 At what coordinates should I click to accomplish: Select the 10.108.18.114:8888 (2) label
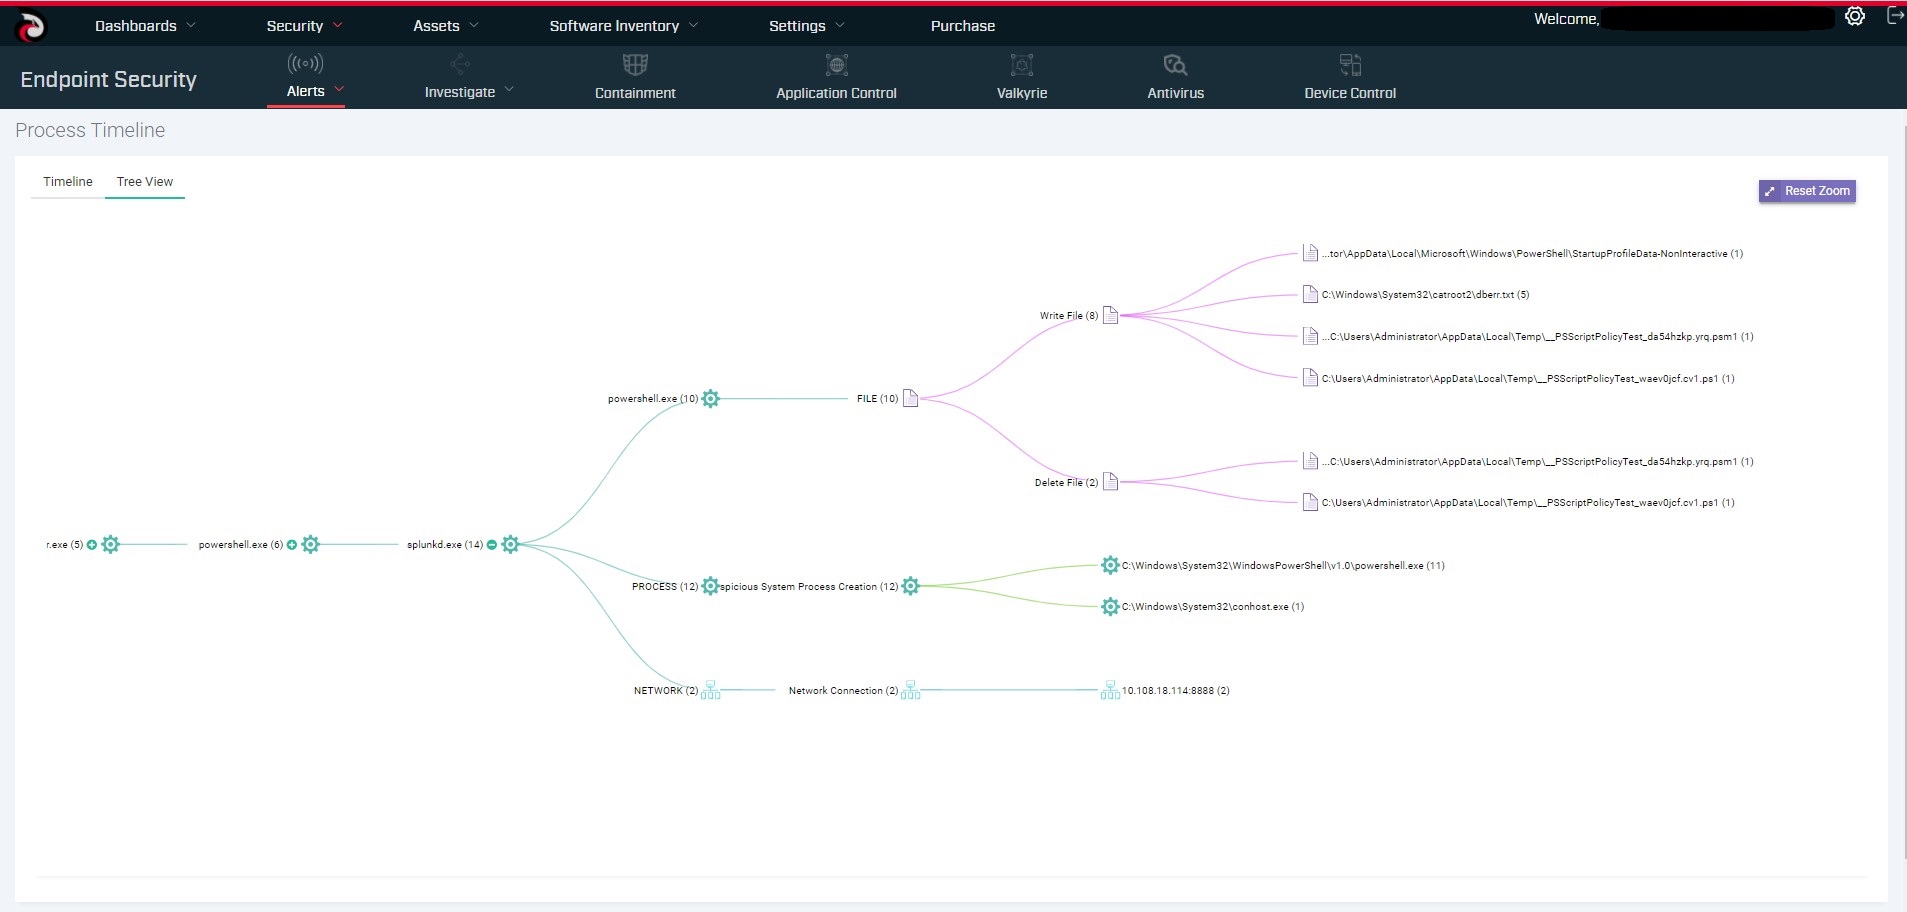[x=1175, y=691]
